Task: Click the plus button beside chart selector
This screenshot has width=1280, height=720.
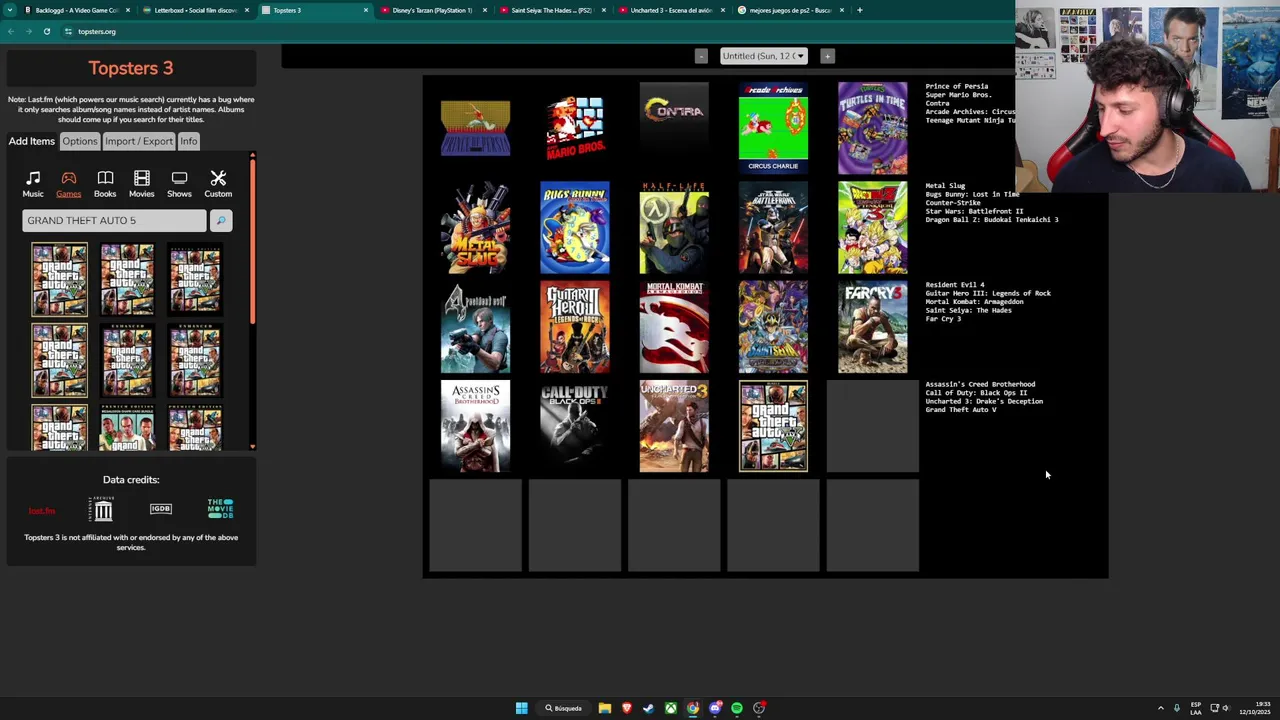Action: tap(827, 56)
